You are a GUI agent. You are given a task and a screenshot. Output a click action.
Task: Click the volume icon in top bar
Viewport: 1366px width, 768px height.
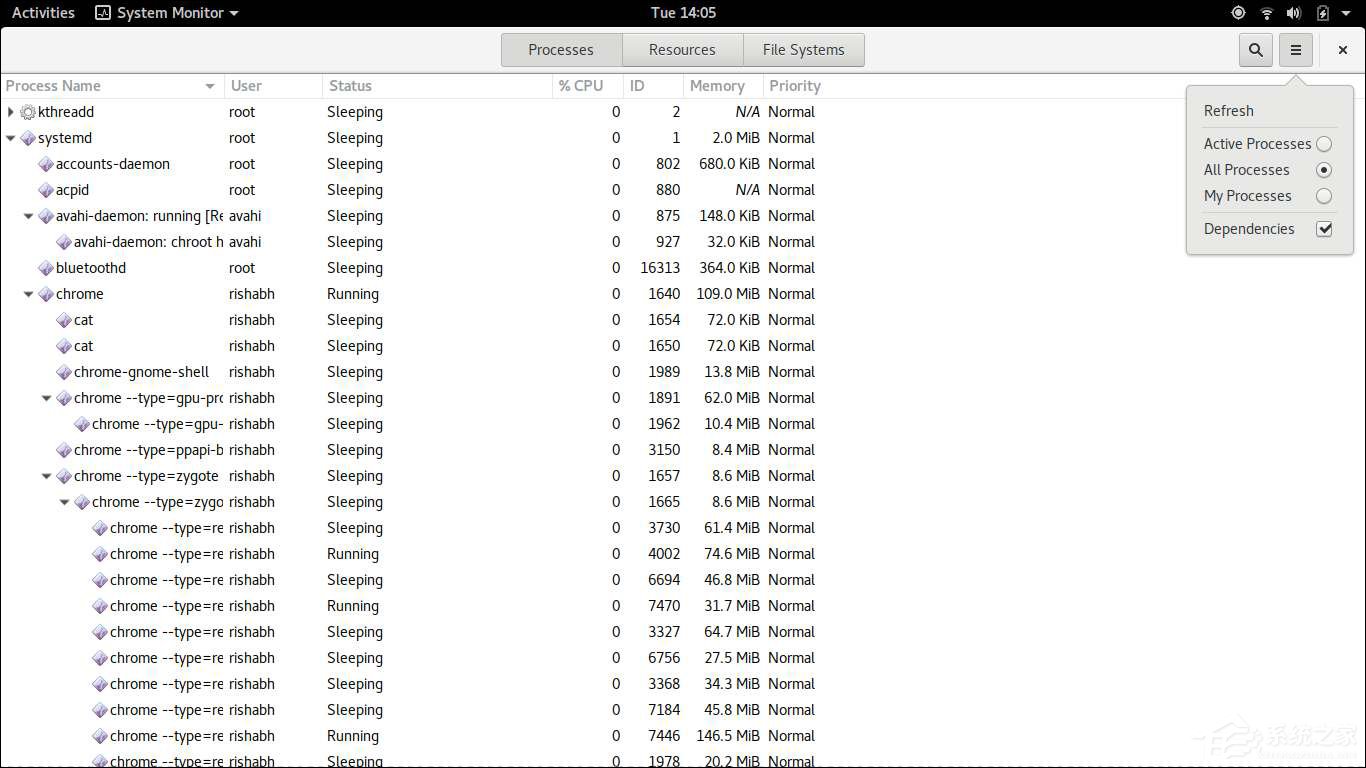click(x=1294, y=13)
